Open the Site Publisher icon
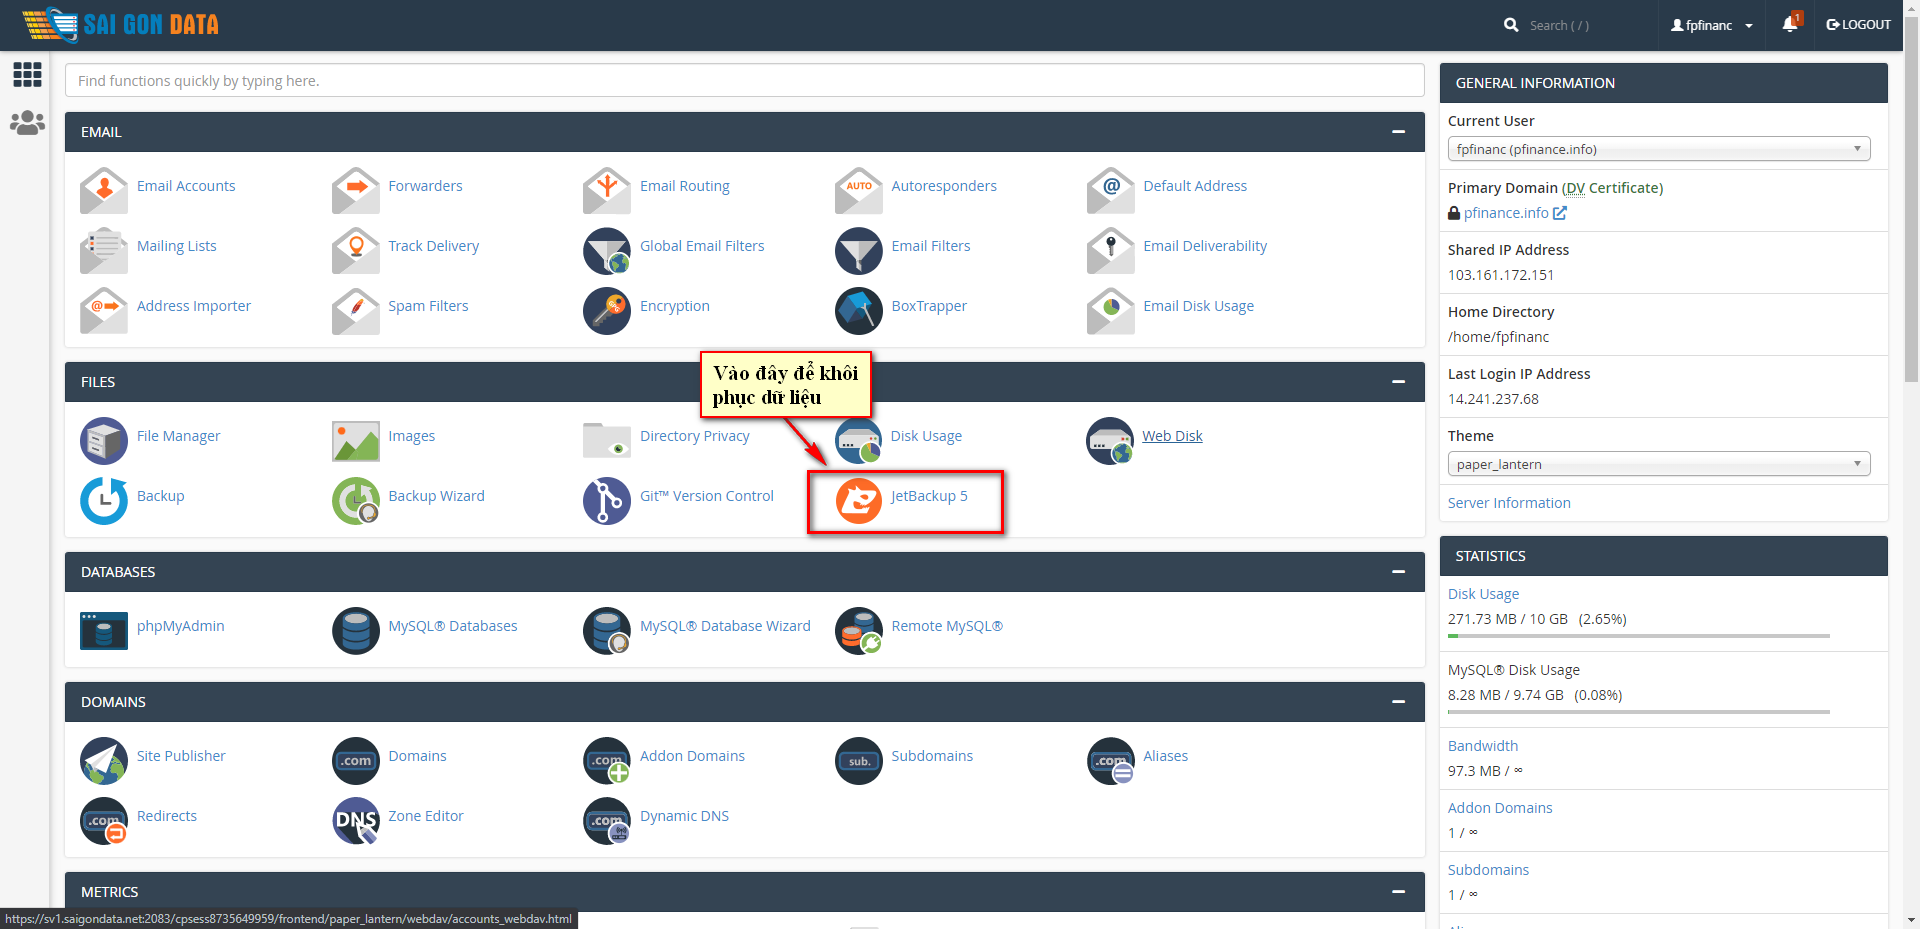1920x929 pixels. (104, 760)
